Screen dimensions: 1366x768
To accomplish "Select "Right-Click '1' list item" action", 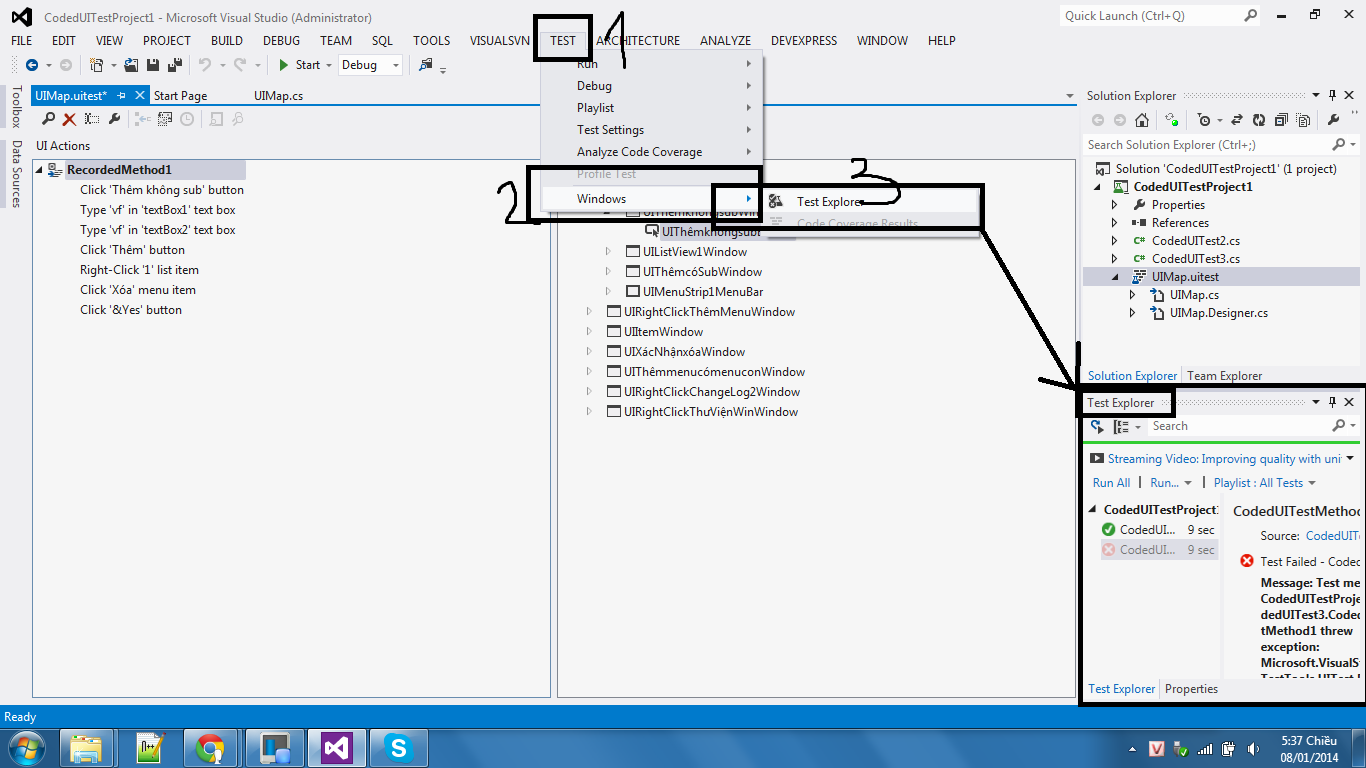I will click(x=139, y=270).
